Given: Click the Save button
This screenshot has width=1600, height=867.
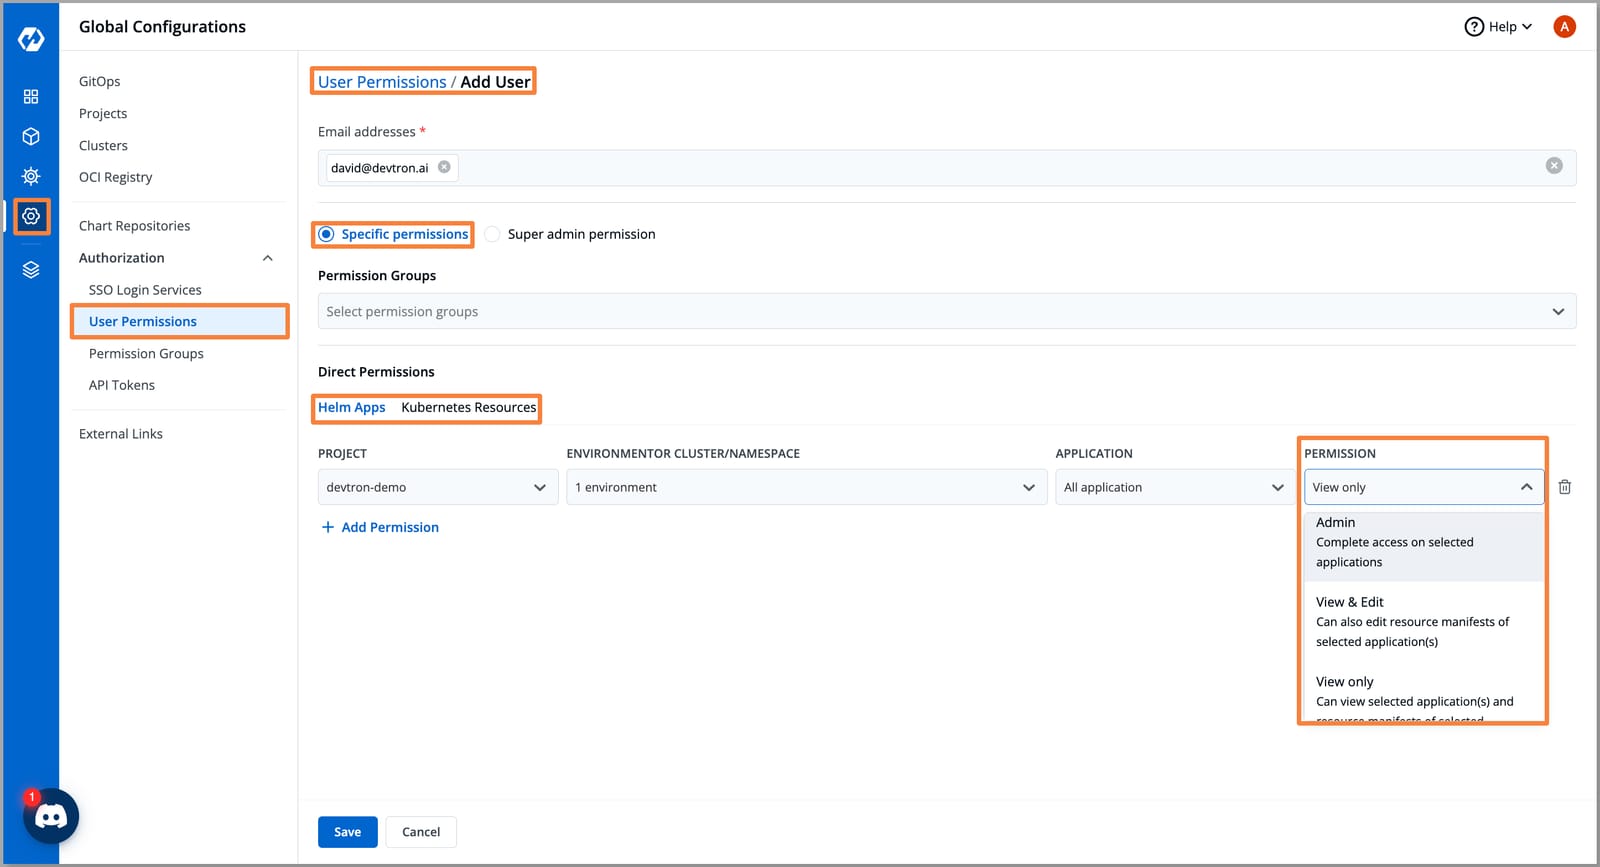Looking at the screenshot, I should [x=347, y=832].
